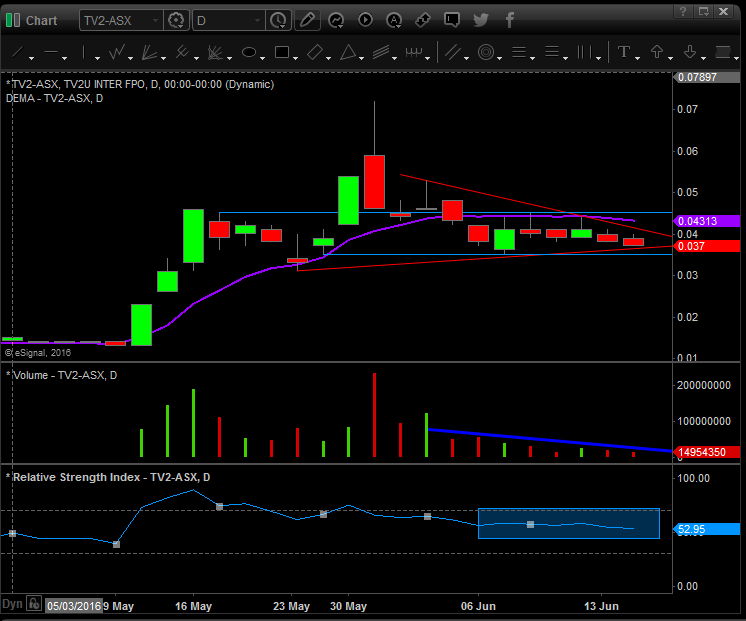Share chart via Facebook icon
Image resolution: width=746 pixels, height=621 pixels.
[x=510, y=20]
